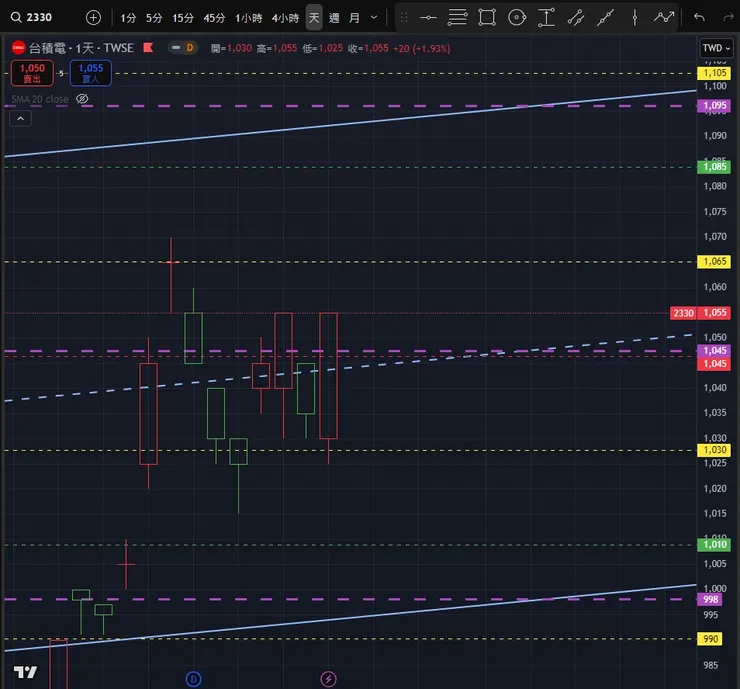Switch to the 45分 timeframe
The height and width of the screenshot is (689, 740).
(214, 18)
